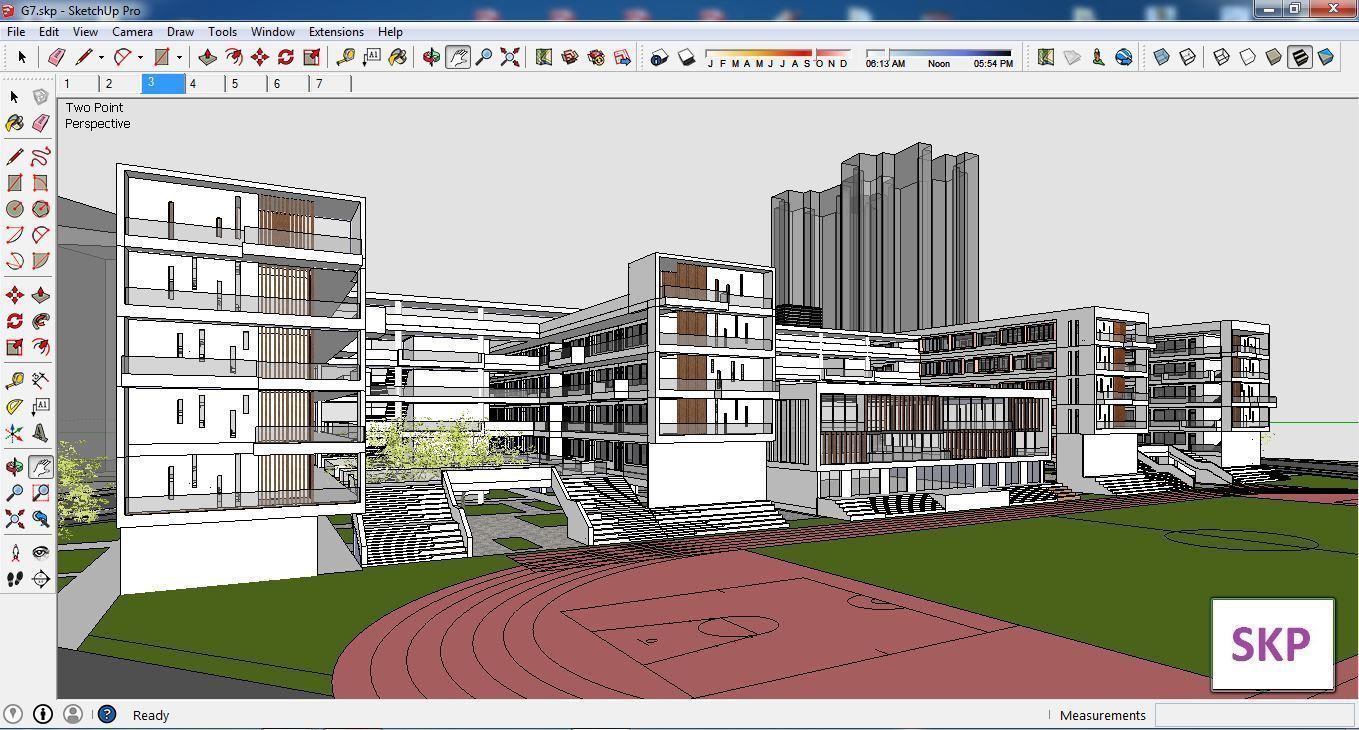Adjust the shadow date month slider
The height and width of the screenshot is (730, 1359).
[x=778, y=53]
